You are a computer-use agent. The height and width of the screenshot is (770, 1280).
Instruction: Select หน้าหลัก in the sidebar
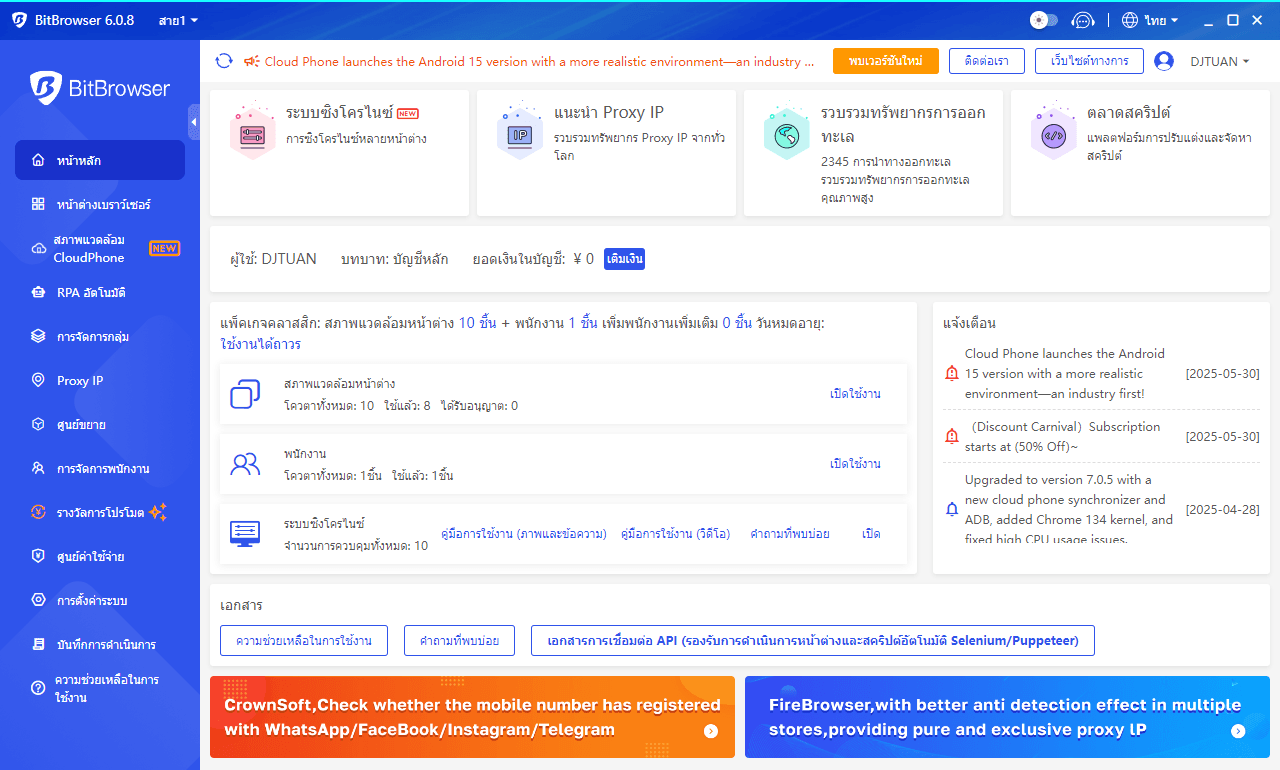click(100, 160)
